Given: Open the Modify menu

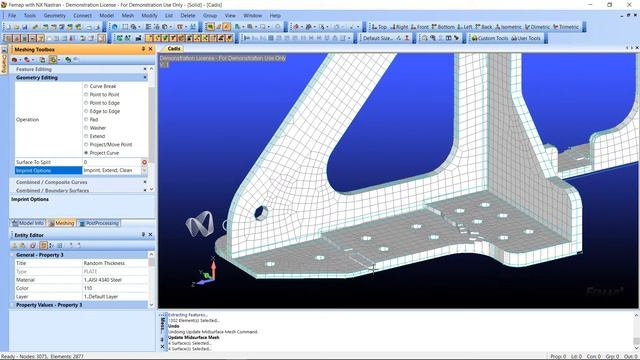Looking at the screenshot, I should (x=149, y=16).
